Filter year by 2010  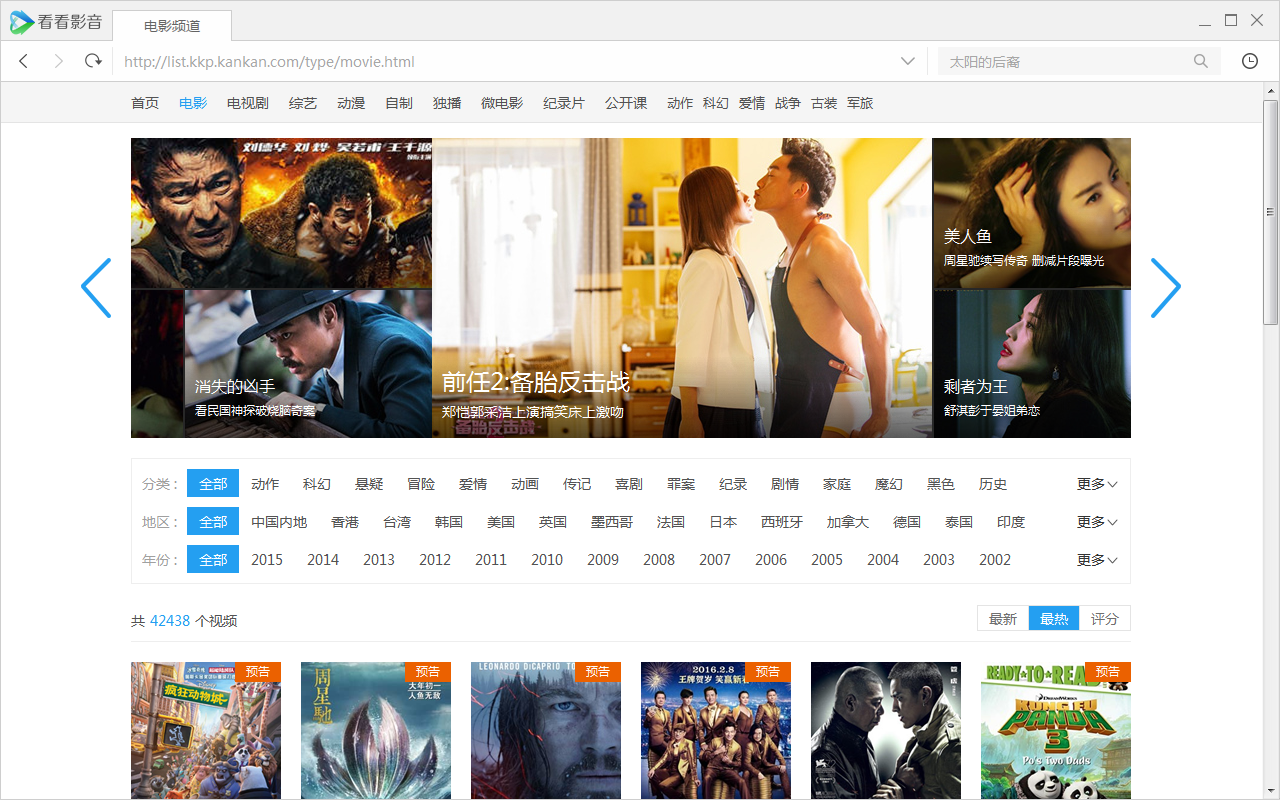pyautogui.click(x=547, y=560)
